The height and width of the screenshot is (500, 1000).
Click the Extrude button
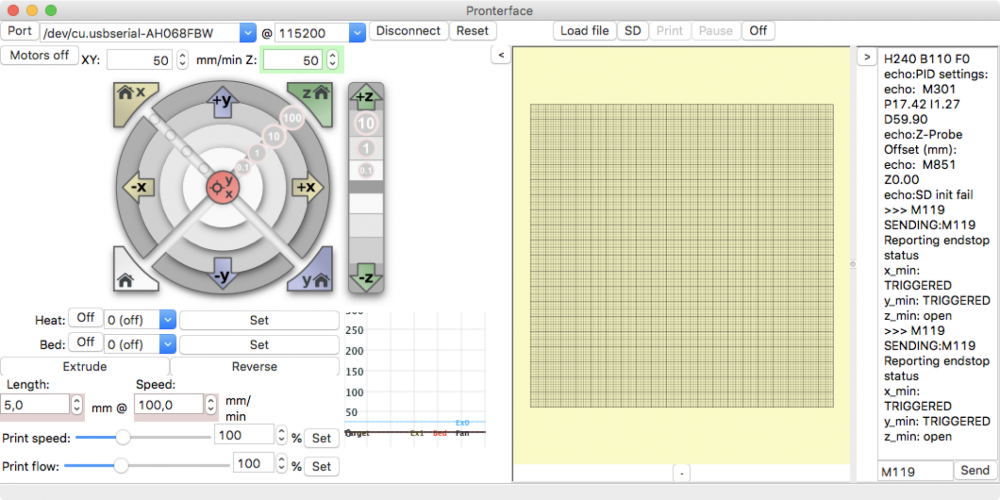pyautogui.click(x=85, y=367)
